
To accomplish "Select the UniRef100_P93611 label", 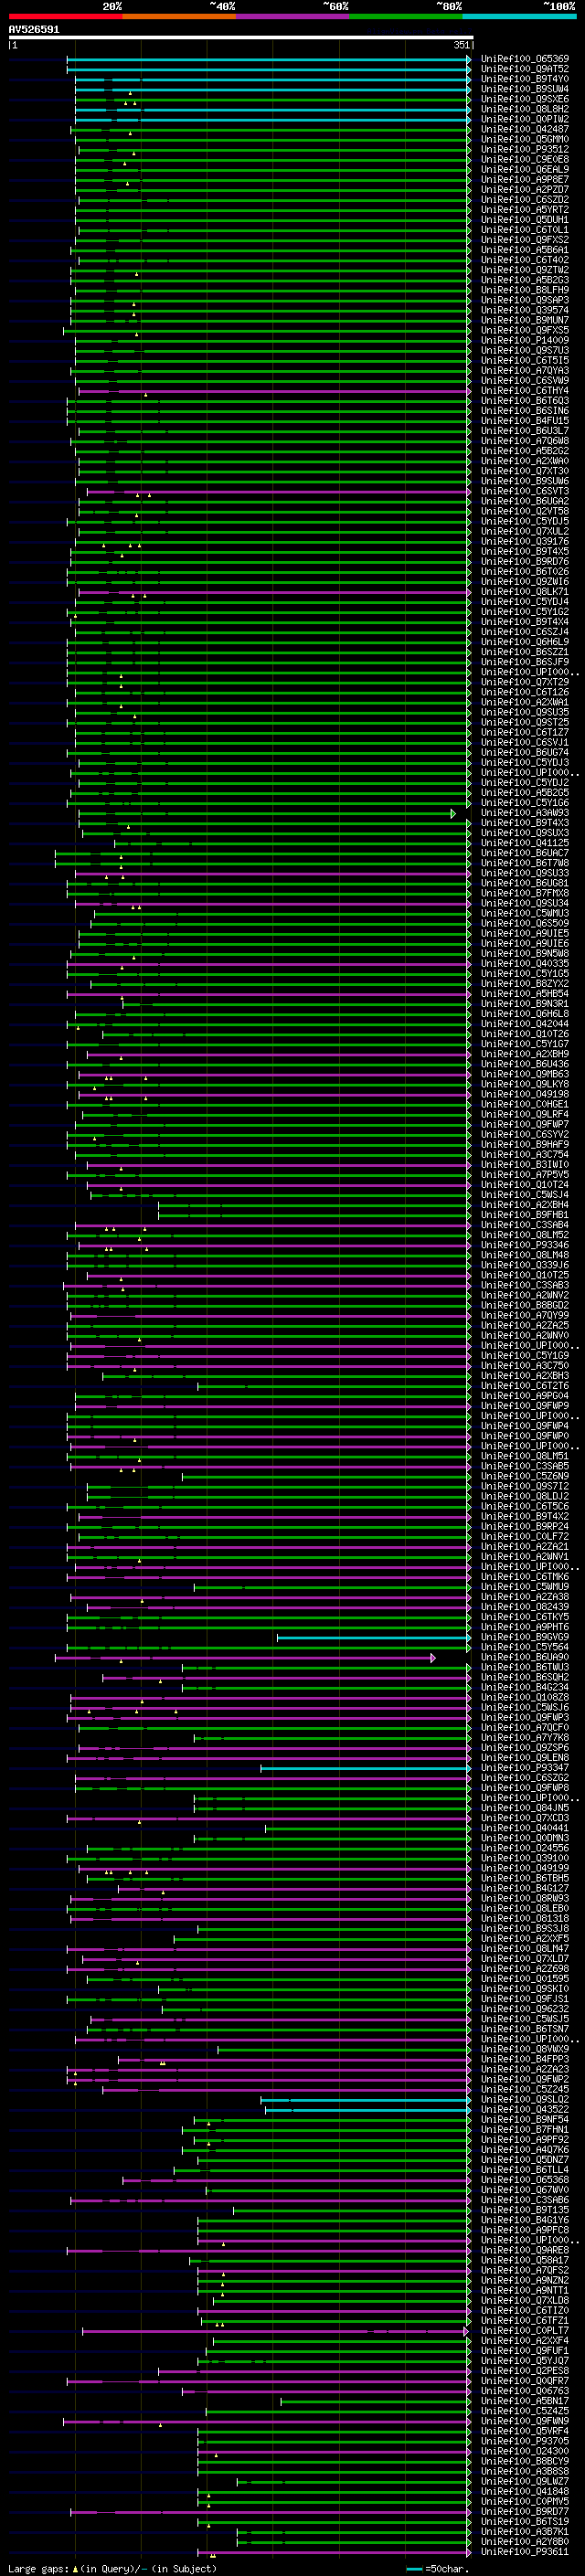I will click(524, 2551).
